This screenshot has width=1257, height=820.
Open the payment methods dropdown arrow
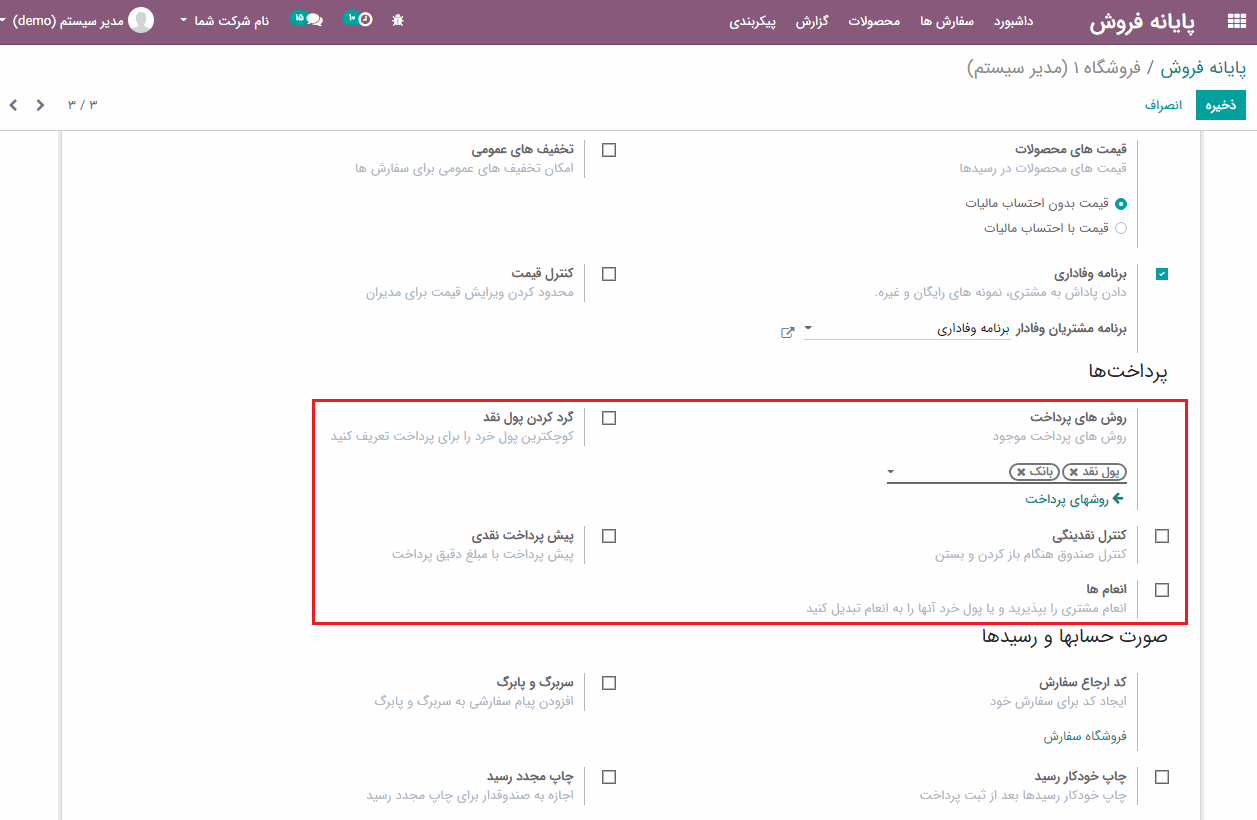tap(891, 471)
